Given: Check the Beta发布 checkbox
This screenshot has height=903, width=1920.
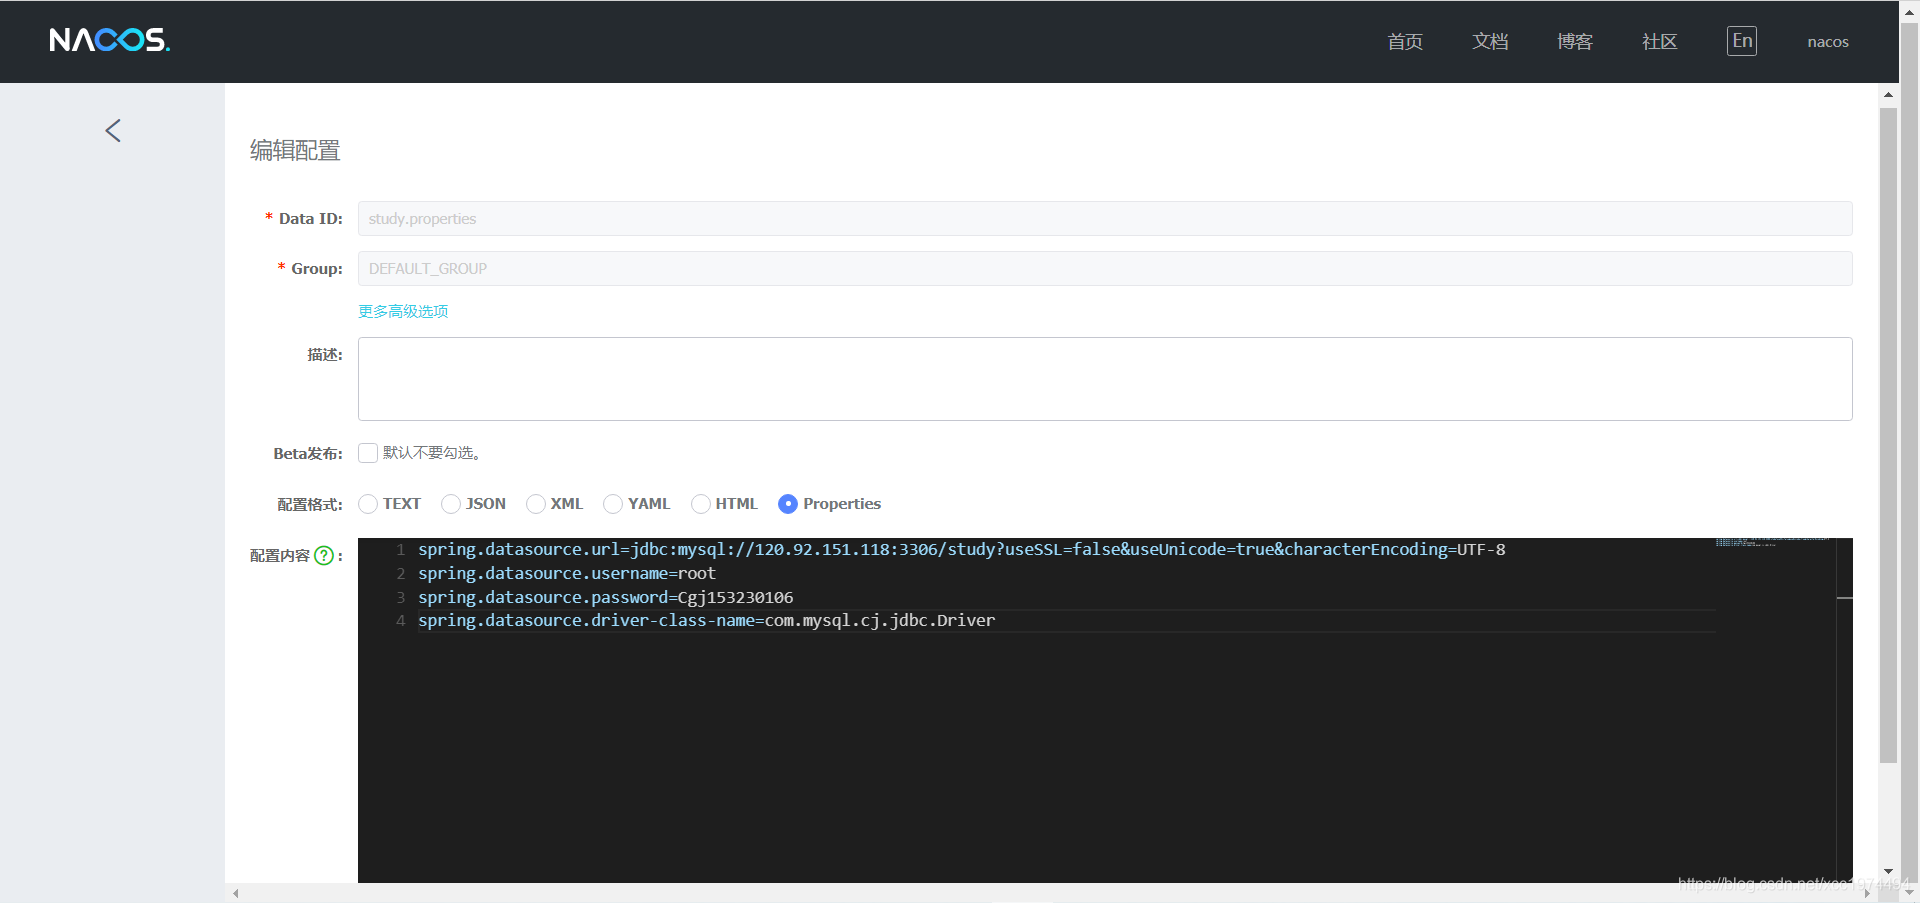Looking at the screenshot, I should (368, 453).
